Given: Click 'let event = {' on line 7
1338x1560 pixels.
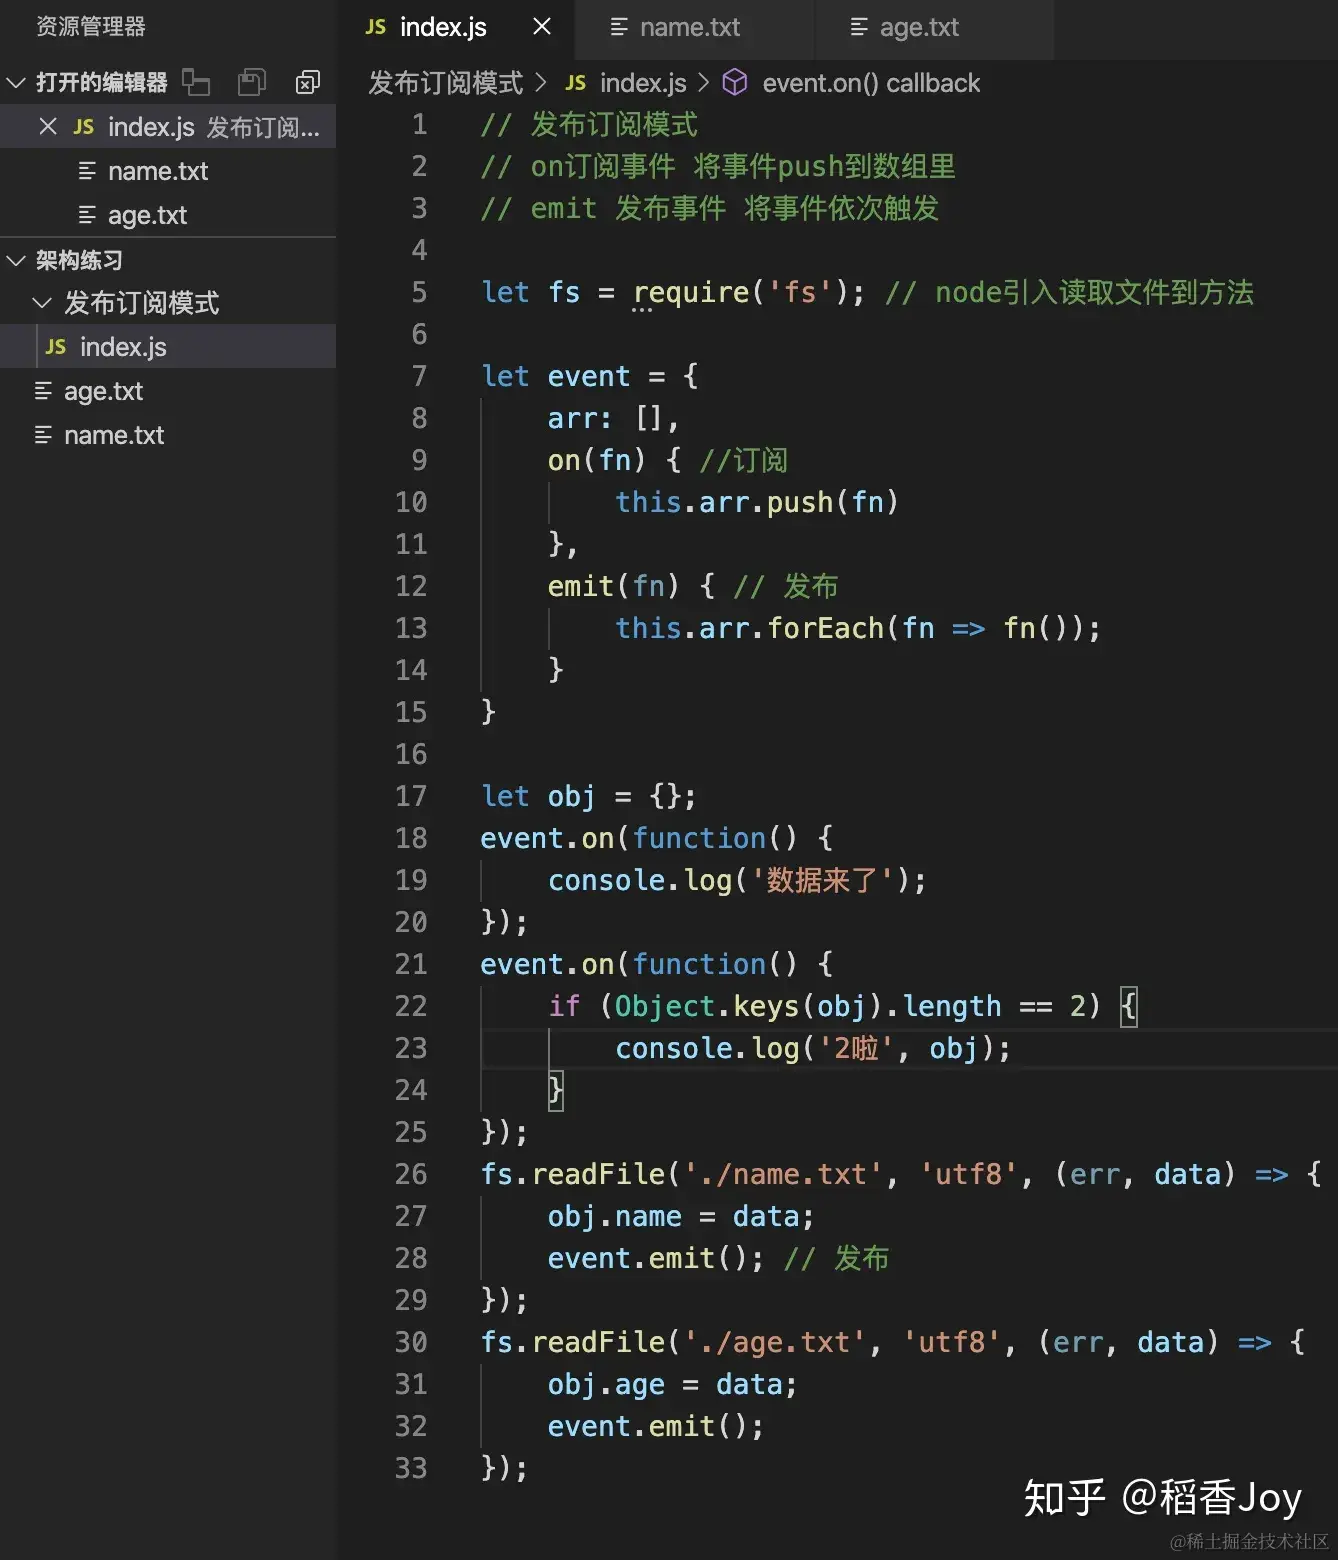Looking at the screenshot, I should (x=590, y=376).
